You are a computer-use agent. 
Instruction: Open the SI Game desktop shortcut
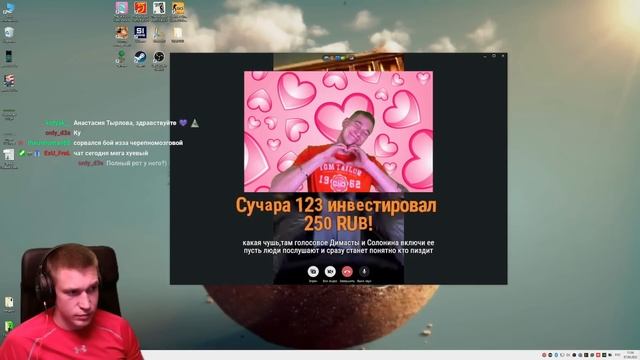(x=140, y=32)
